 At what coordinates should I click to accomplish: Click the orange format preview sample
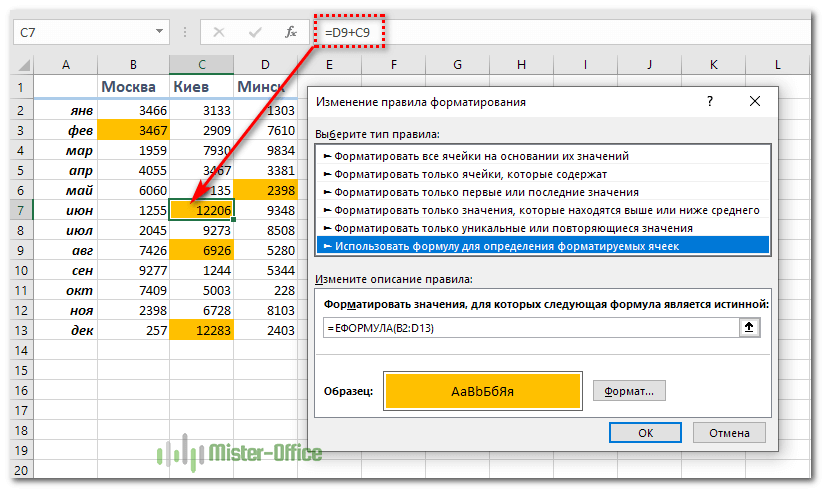coord(481,391)
